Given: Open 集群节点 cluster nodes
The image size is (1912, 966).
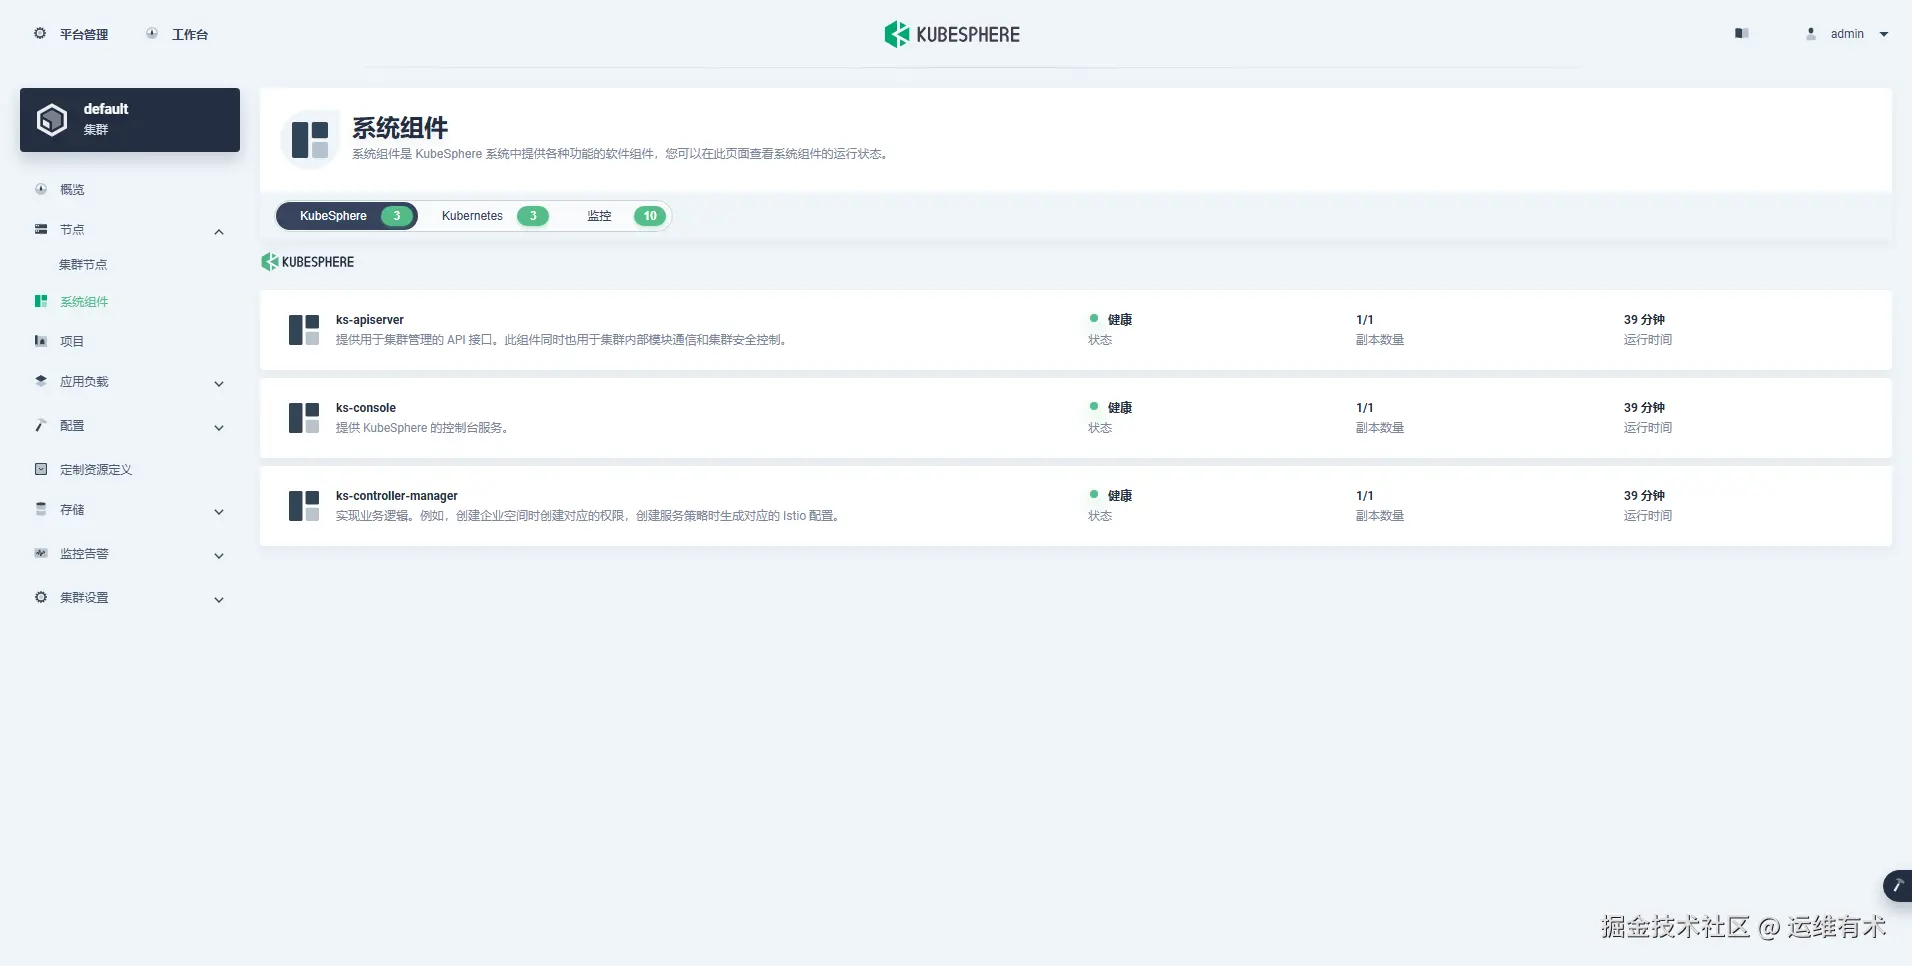Looking at the screenshot, I should (x=83, y=265).
